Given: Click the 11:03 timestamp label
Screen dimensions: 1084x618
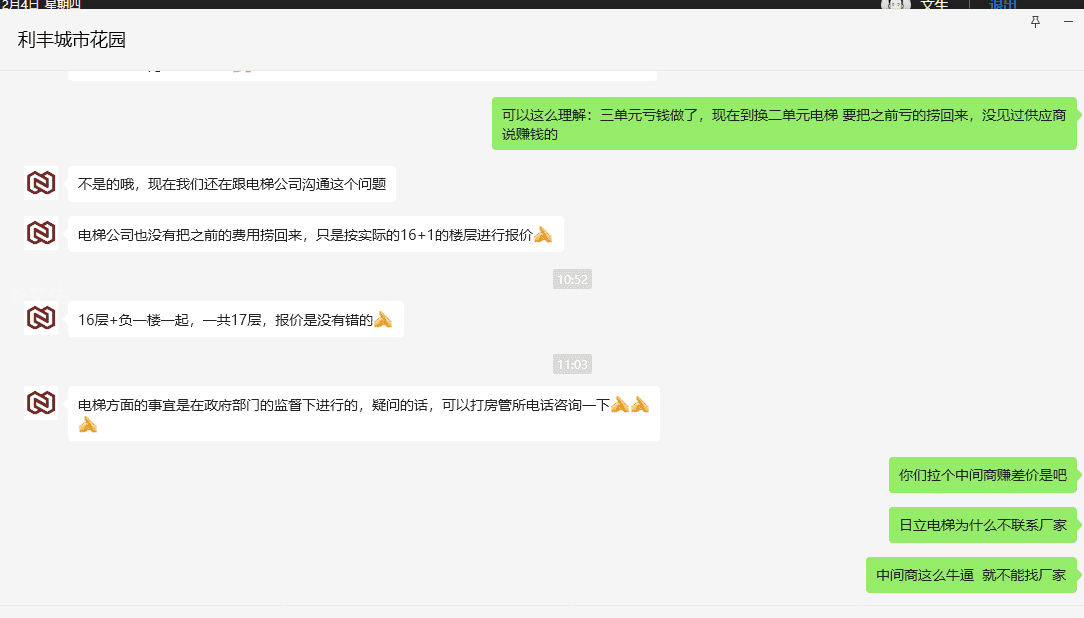Looking at the screenshot, I should point(572,364).
